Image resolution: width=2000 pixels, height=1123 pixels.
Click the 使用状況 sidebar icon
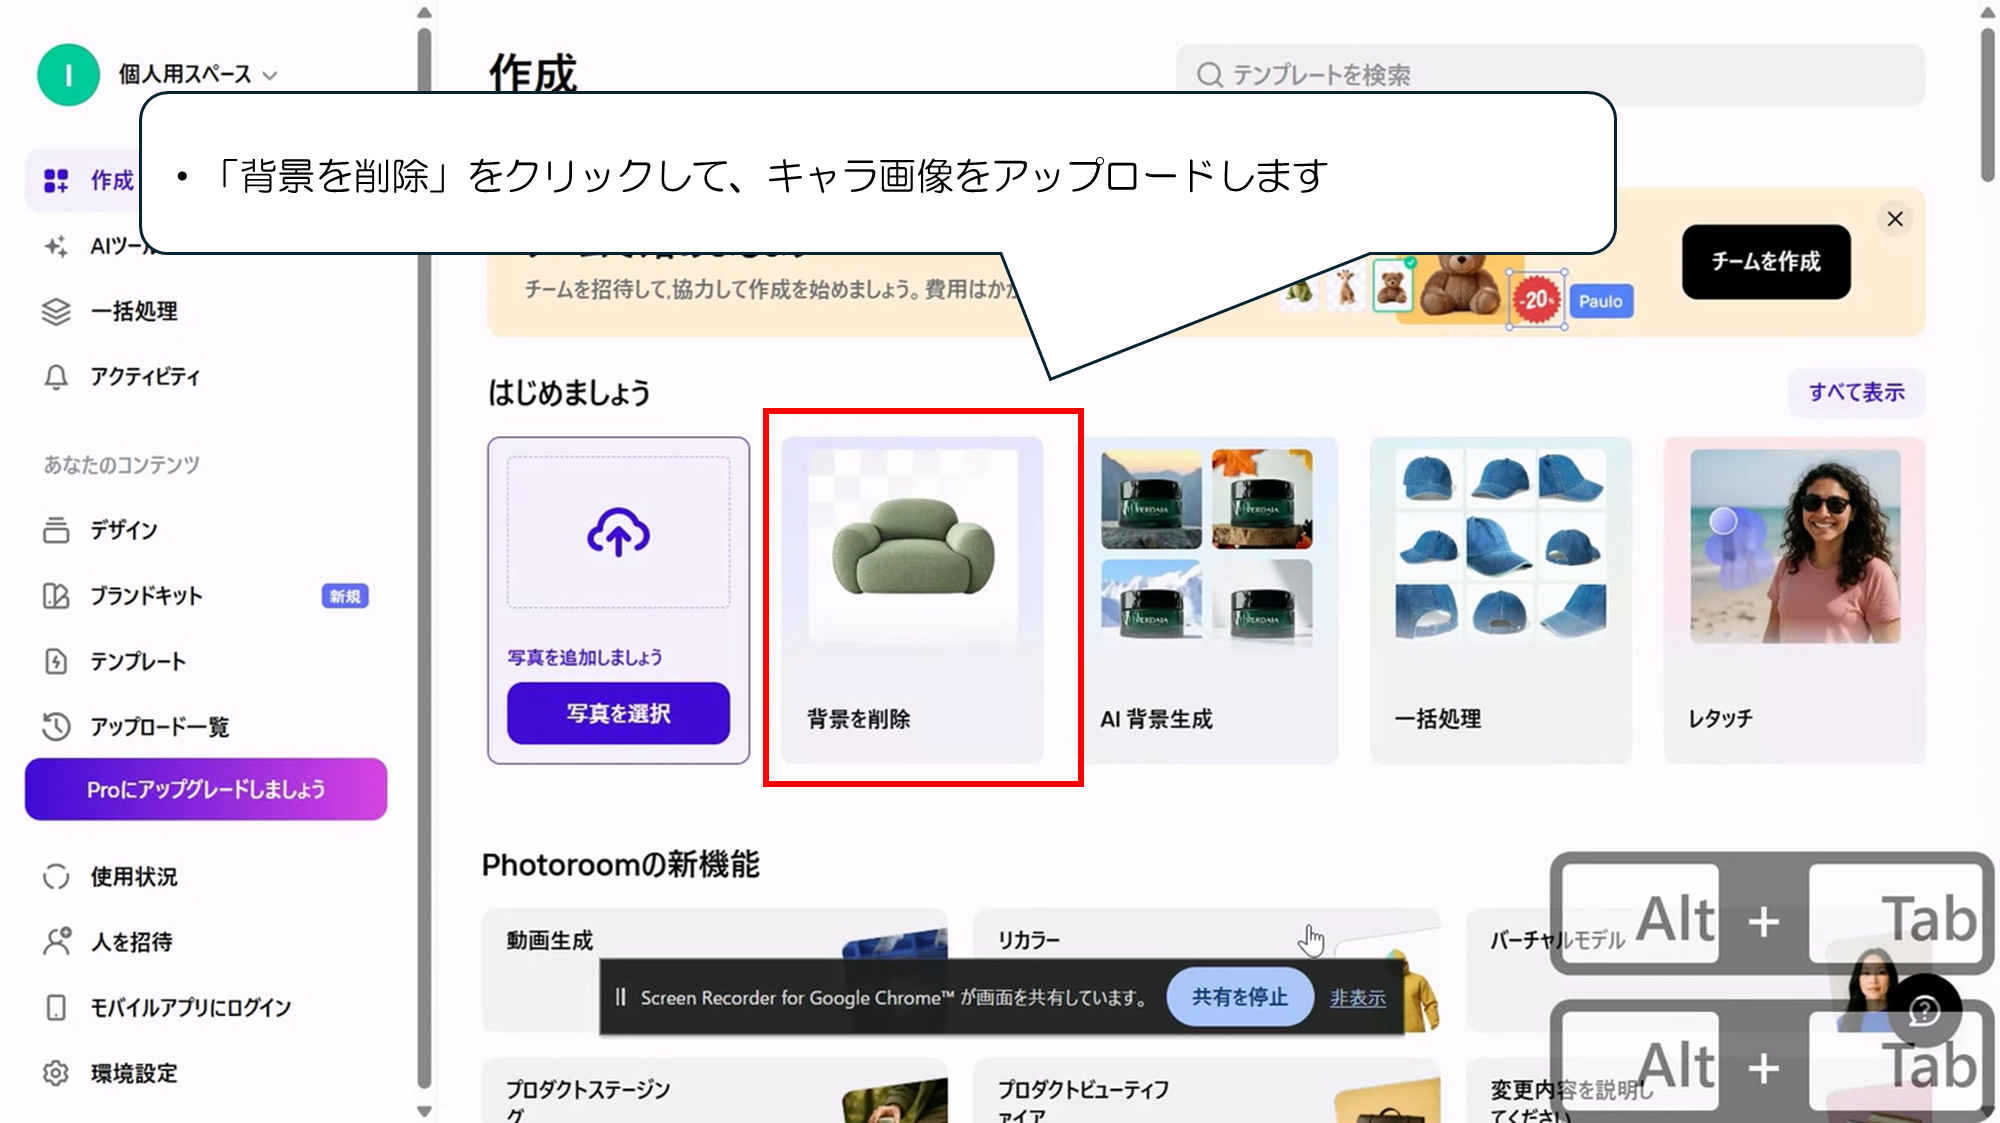(56, 877)
